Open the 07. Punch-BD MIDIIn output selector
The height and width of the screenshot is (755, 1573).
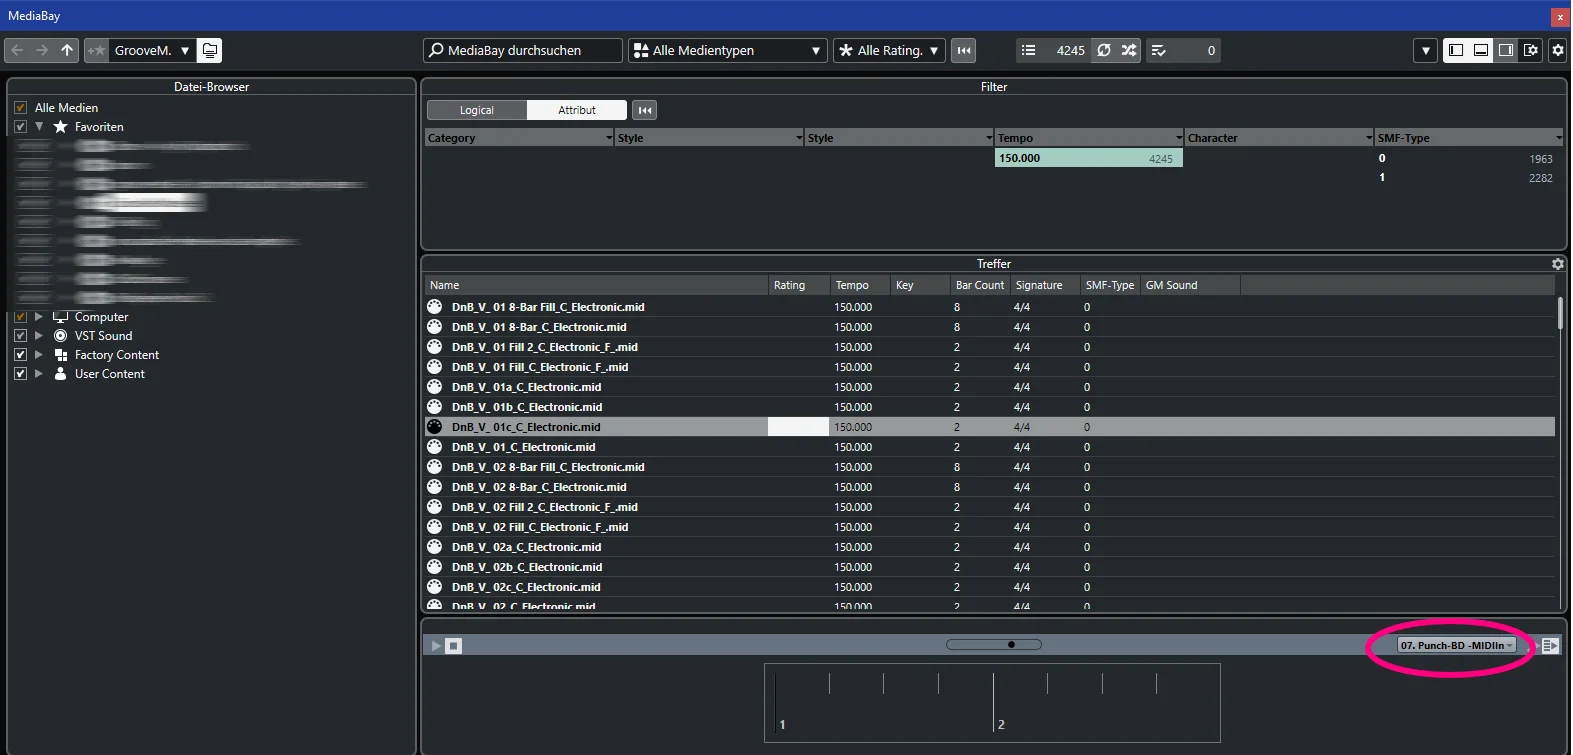tap(1456, 646)
